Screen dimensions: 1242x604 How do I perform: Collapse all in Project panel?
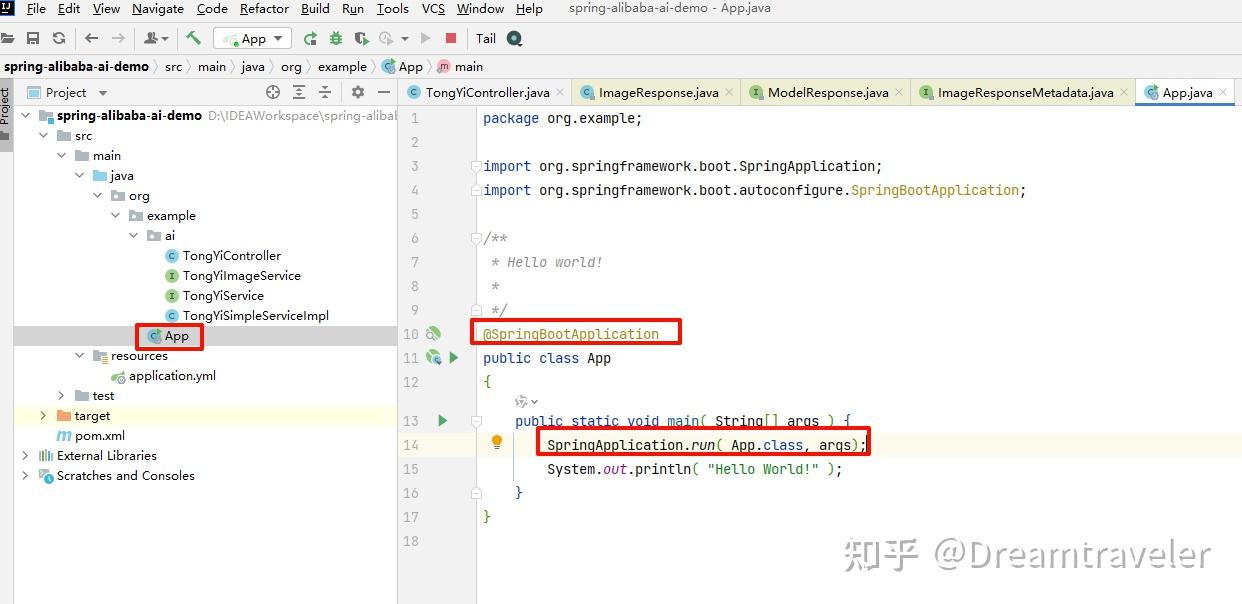[324, 92]
